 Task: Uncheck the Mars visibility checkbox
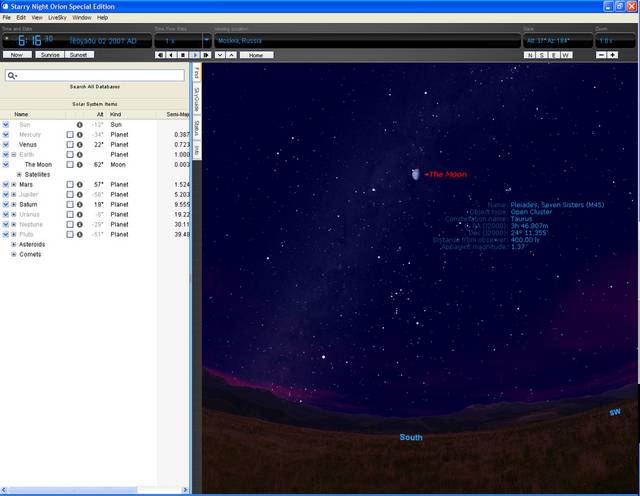coord(6,185)
